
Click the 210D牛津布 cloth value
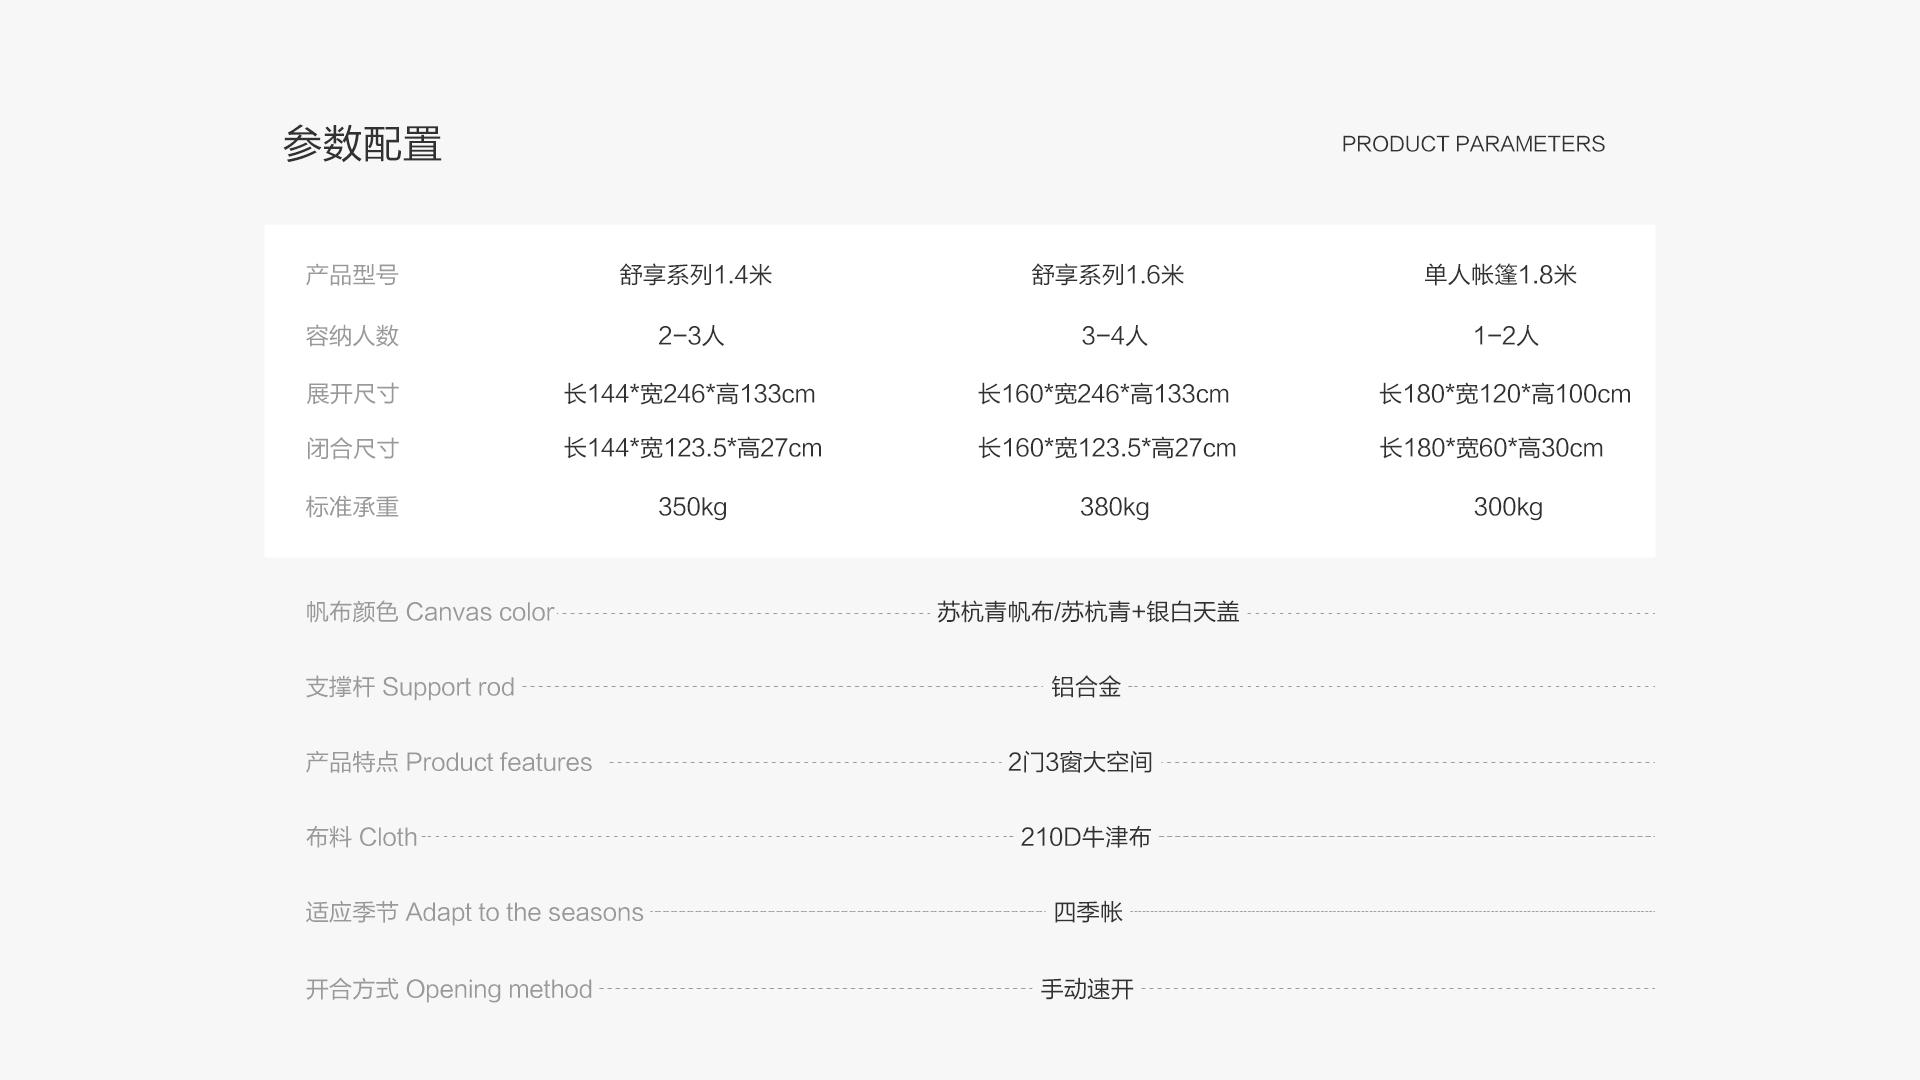(1085, 837)
